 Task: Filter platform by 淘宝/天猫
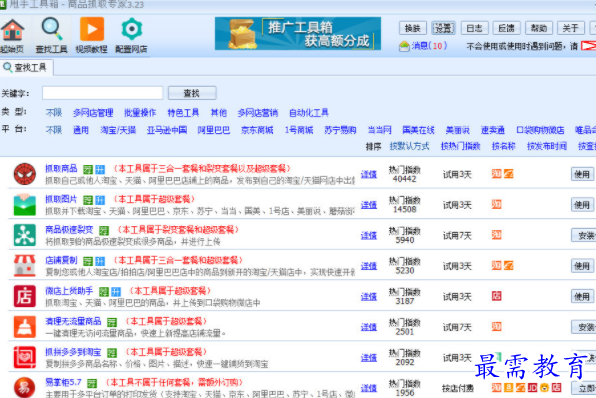[118, 130]
